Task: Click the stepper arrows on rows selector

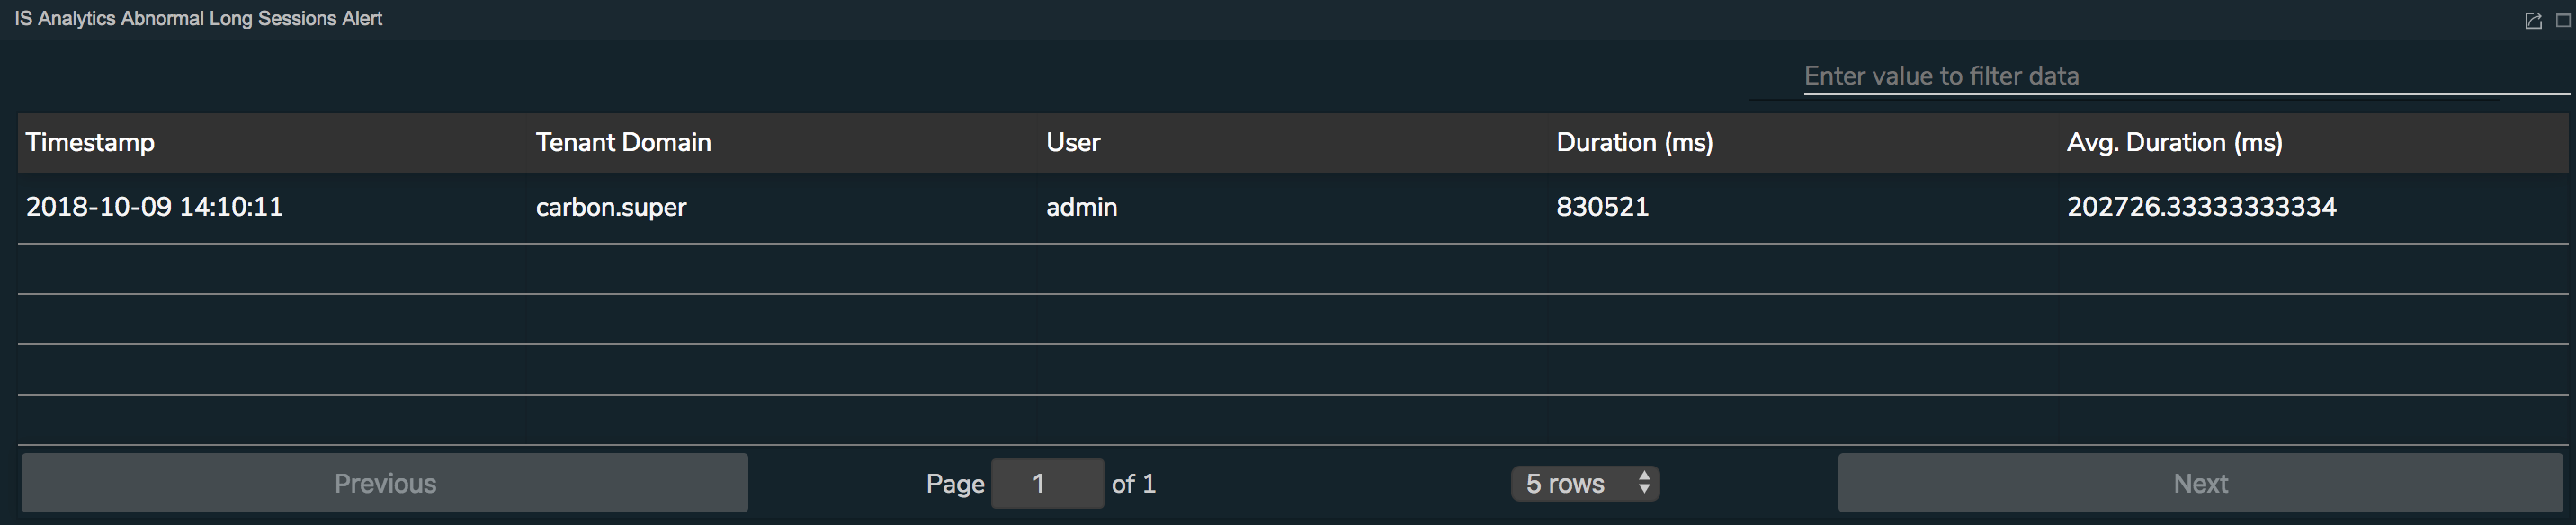Action: pyautogui.click(x=1644, y=483)
